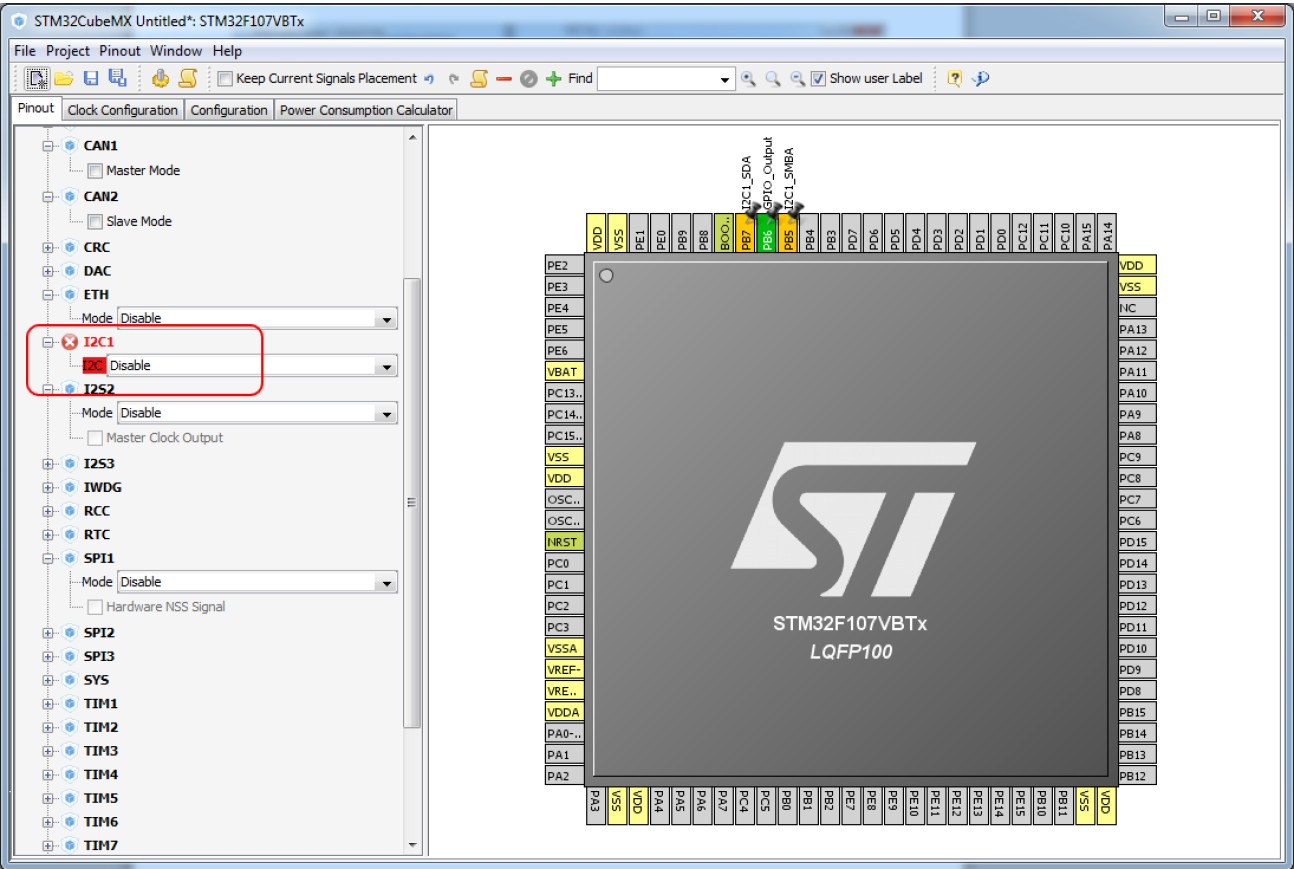Screen dimensions: 1294x869
Task: Uncheck Show user Label
Action: (x=818, y=79)
